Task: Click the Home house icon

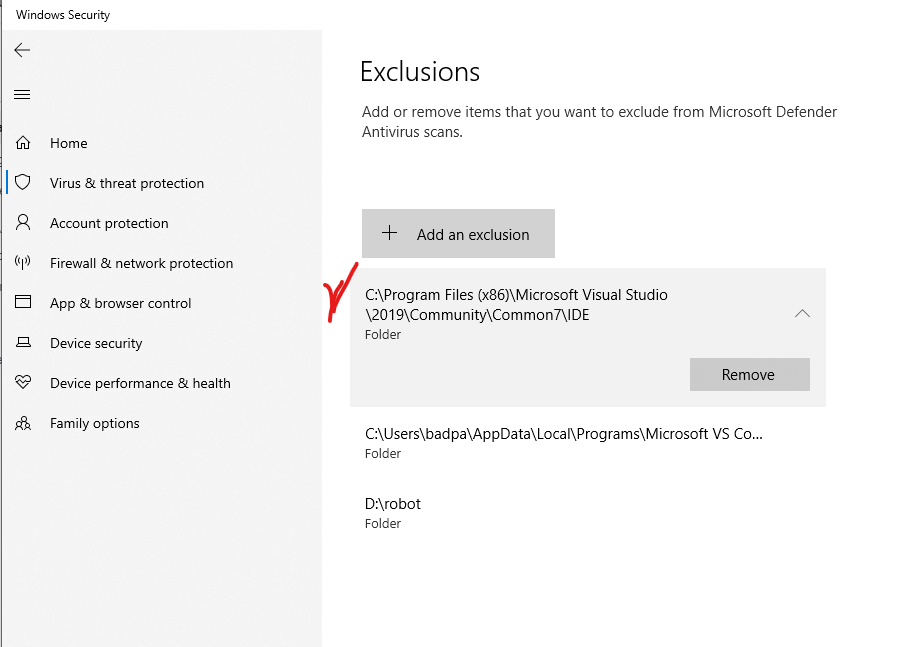Action: pos(23,143)
